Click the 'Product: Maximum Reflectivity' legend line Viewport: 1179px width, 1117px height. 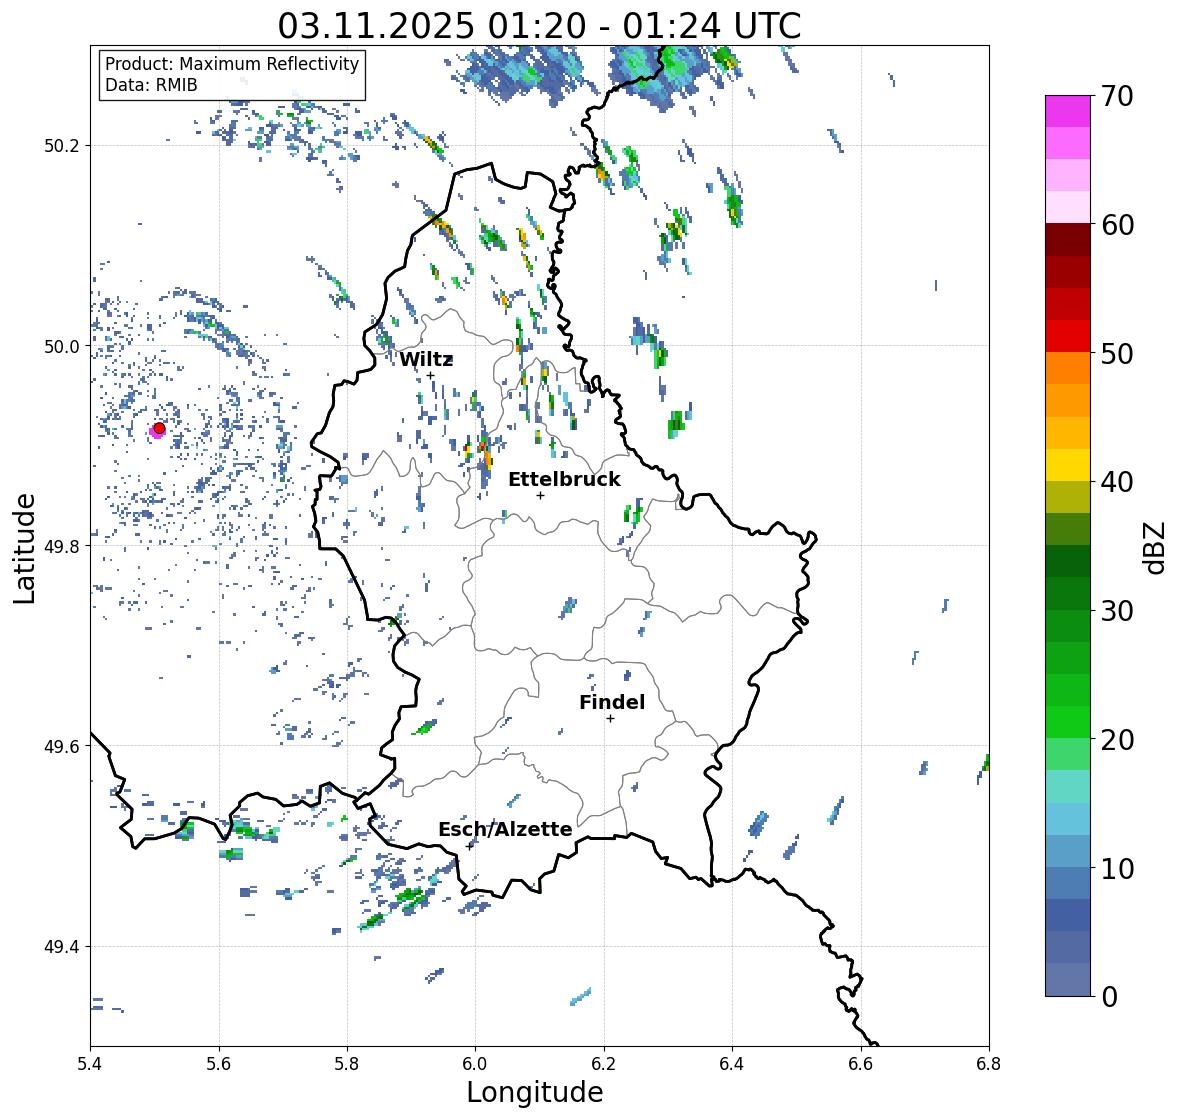232,64
